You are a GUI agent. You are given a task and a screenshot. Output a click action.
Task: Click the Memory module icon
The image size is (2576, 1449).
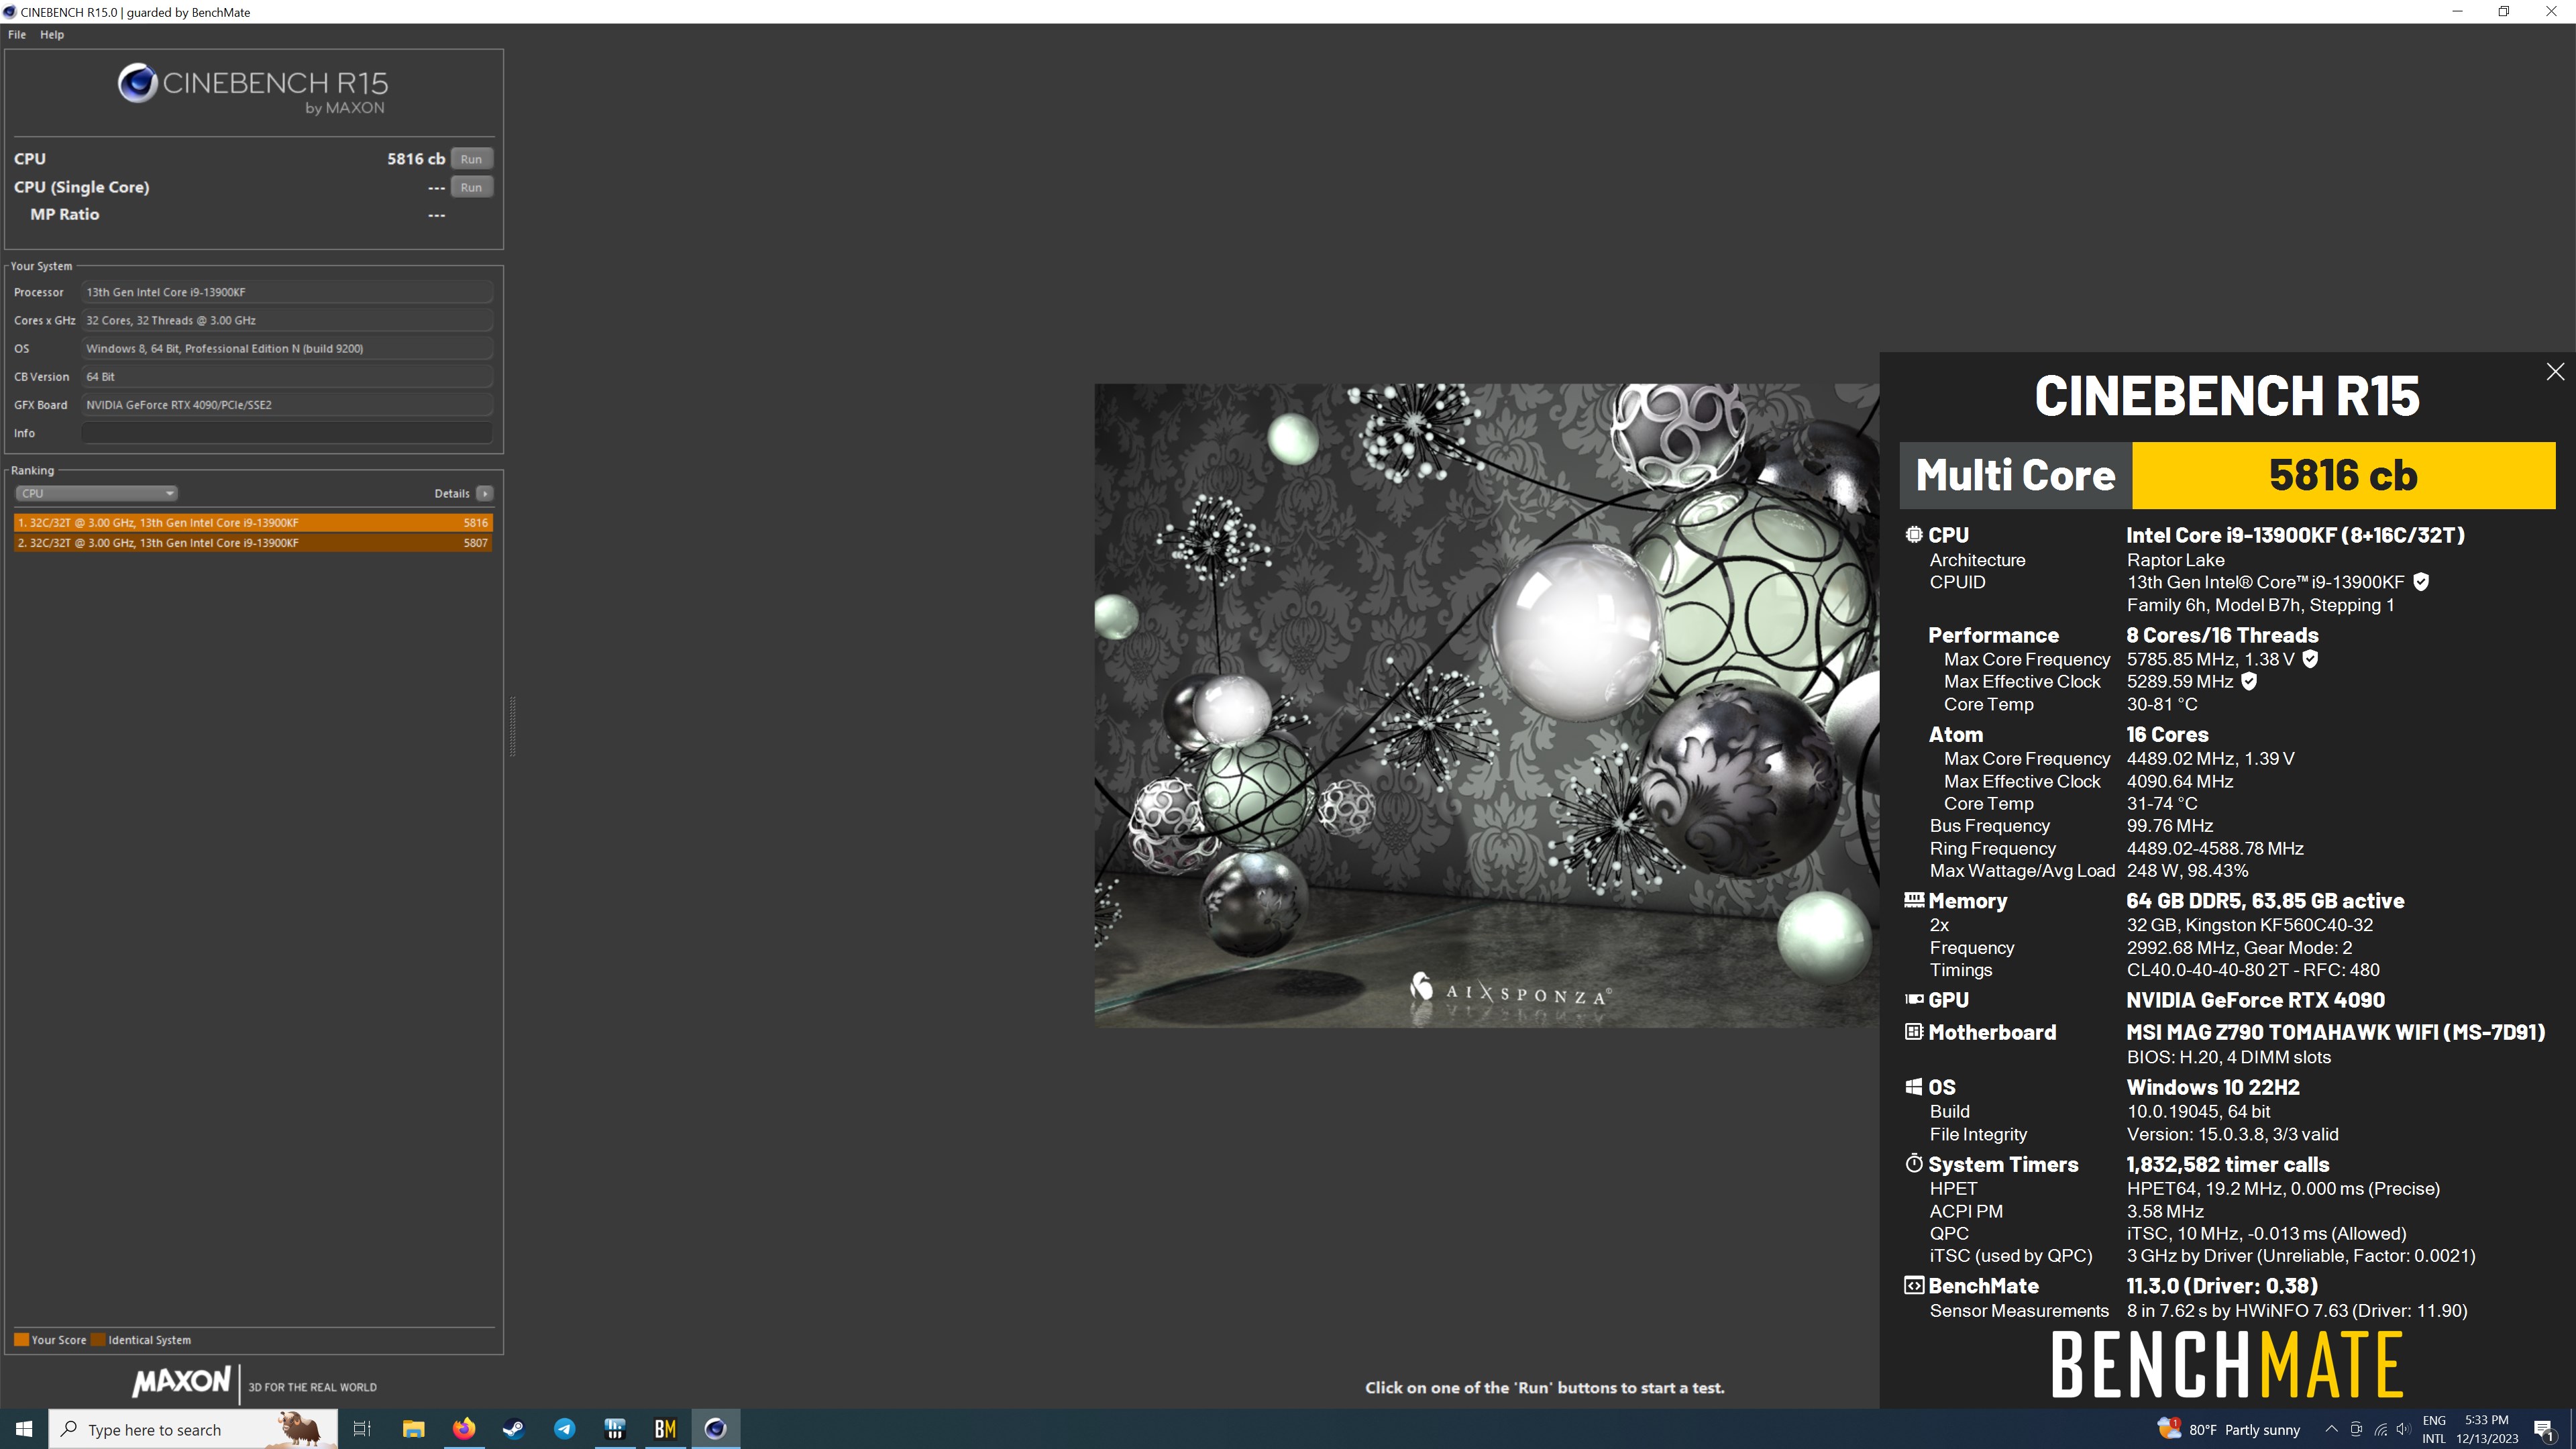click(x=1914, y=900)
